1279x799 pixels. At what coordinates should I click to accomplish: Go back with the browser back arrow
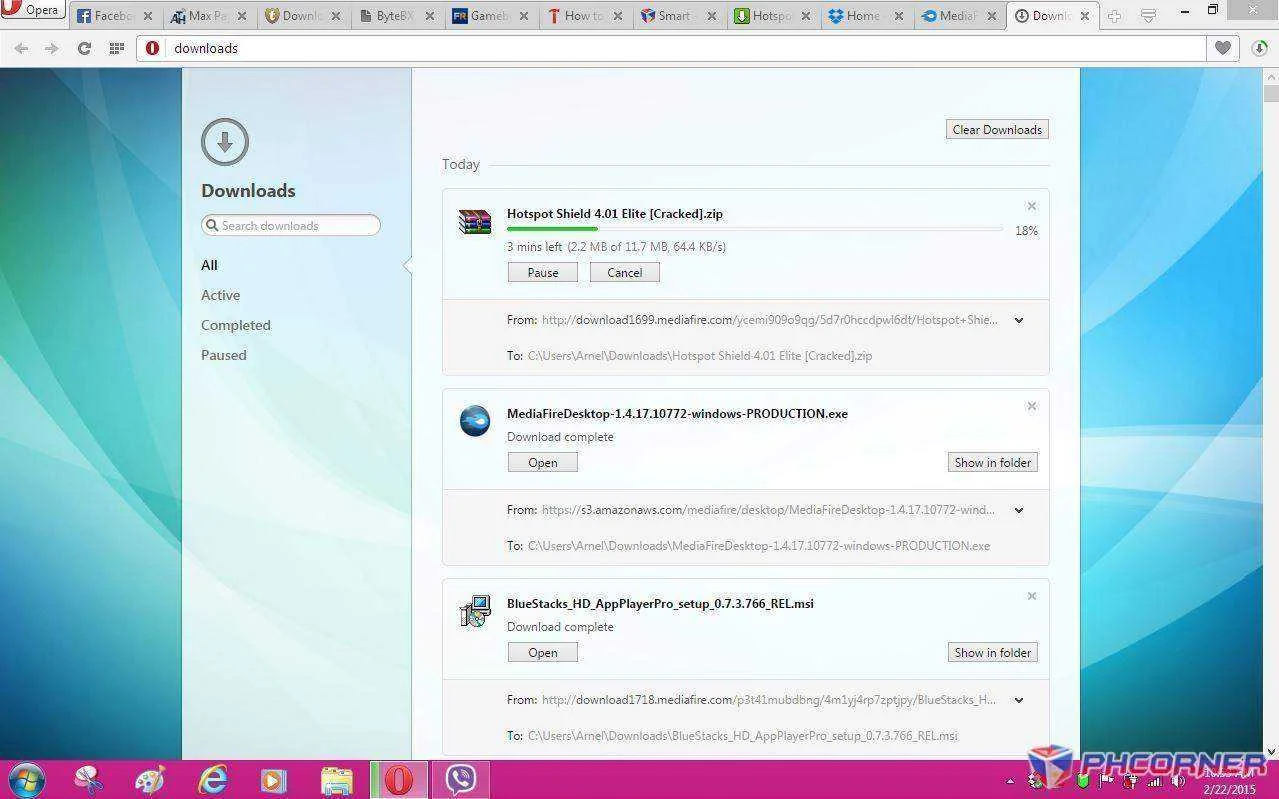pyautogui.click(x=21, y=48)
